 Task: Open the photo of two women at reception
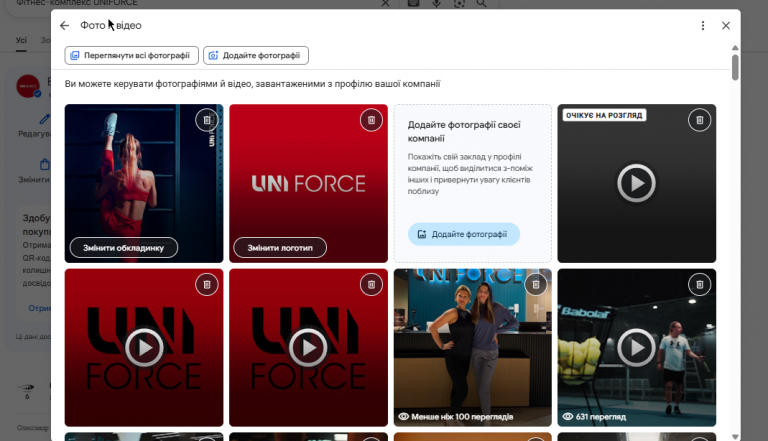473,347
